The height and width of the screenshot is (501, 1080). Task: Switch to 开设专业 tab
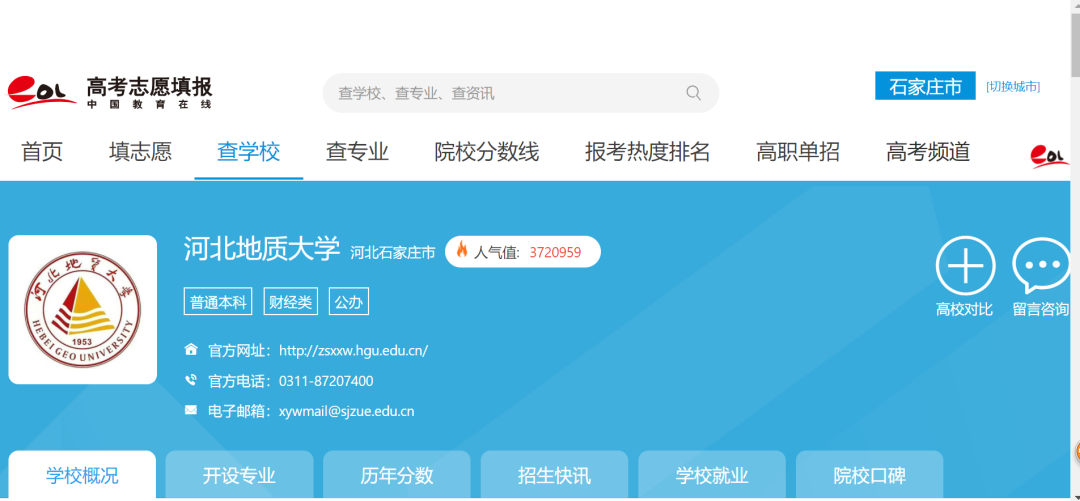point(239,475)
